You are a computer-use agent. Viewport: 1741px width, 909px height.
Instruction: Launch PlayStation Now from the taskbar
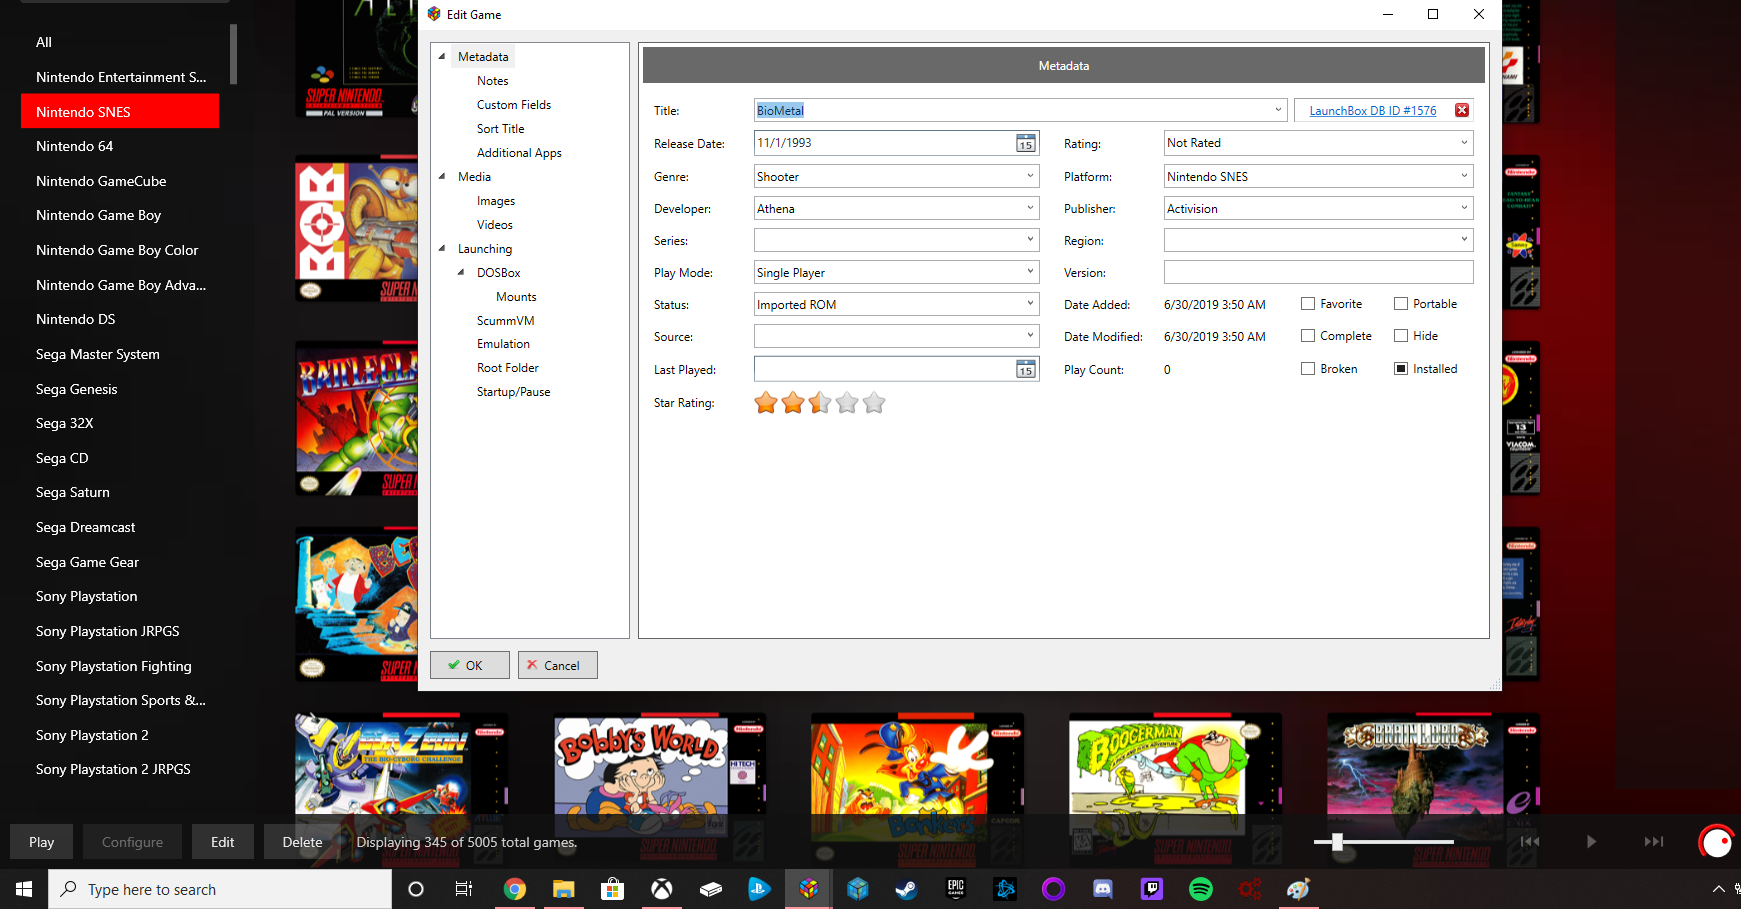coord(759,889)
